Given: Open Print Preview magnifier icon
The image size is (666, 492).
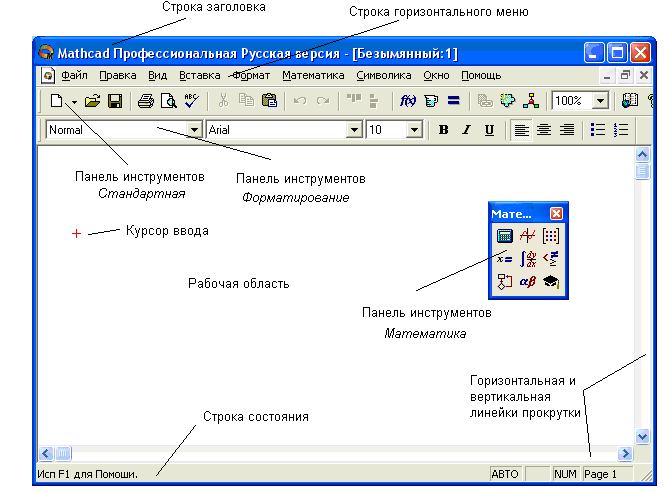Looking at the screenshot, I should [x=169, y=101].
